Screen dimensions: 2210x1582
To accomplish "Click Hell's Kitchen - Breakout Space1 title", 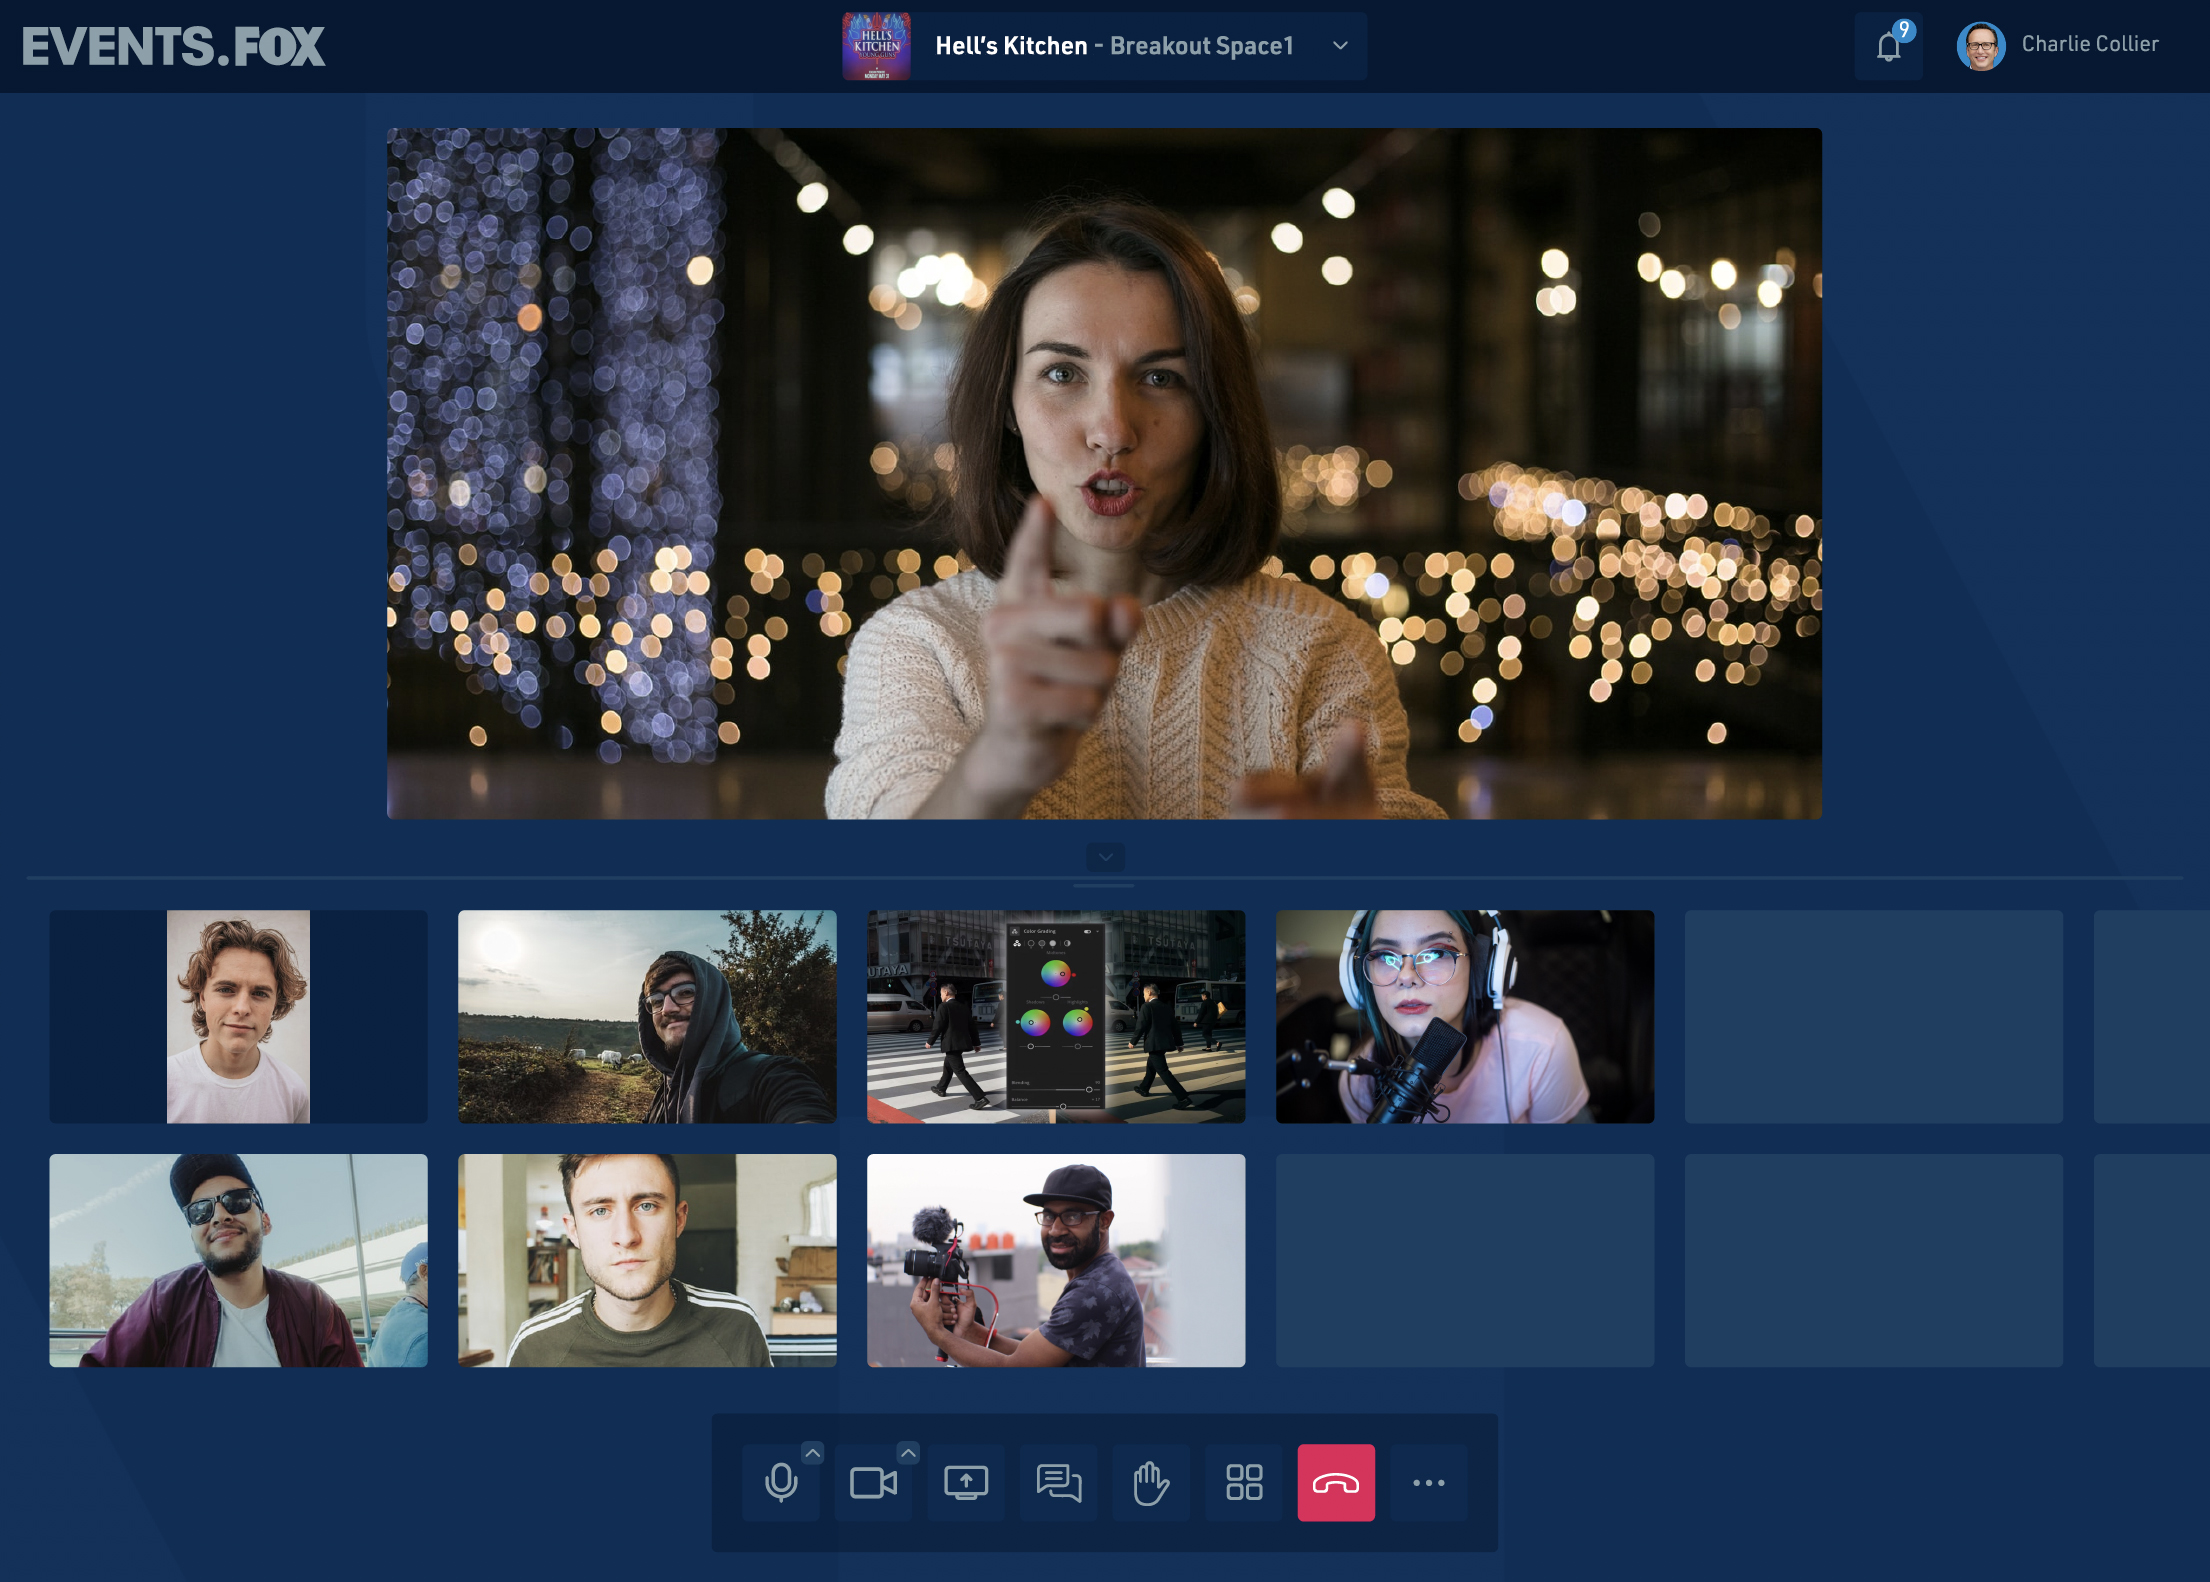I will (x=1114, y=46).
